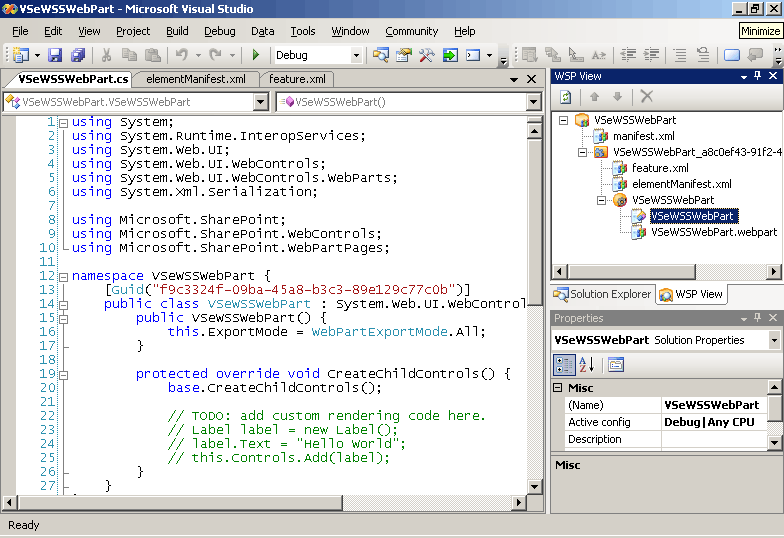Click the New Project toolbar icon
784x538 pixels.
click(20, 55)
